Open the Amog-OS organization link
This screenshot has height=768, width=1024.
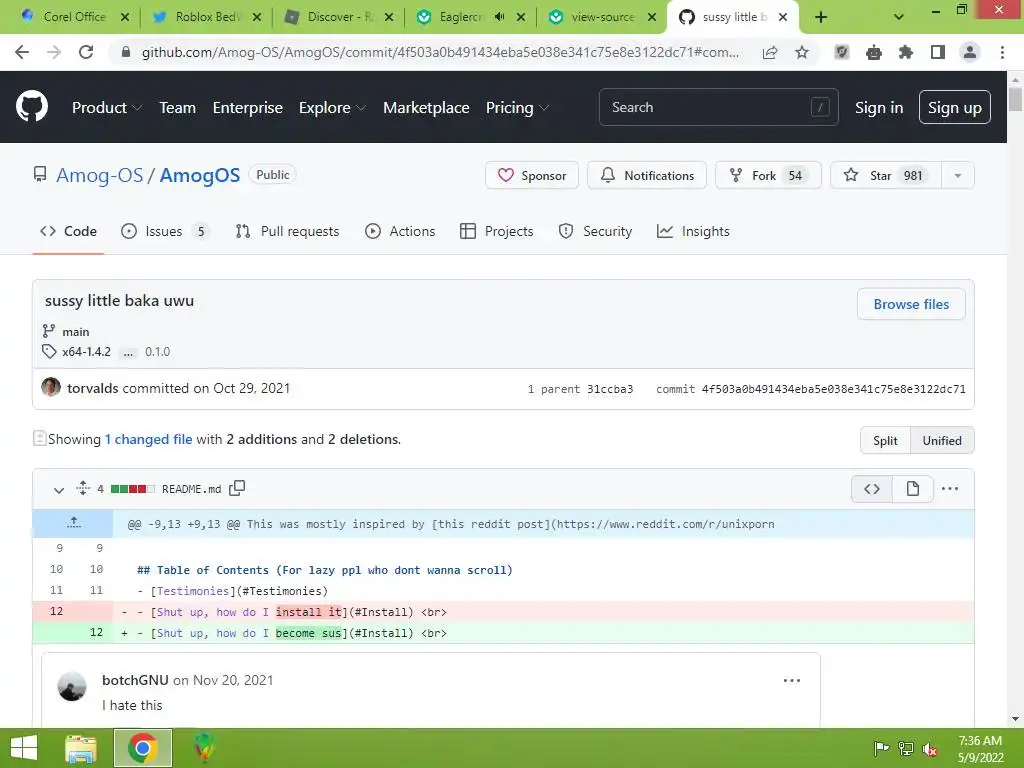(99, 175)
